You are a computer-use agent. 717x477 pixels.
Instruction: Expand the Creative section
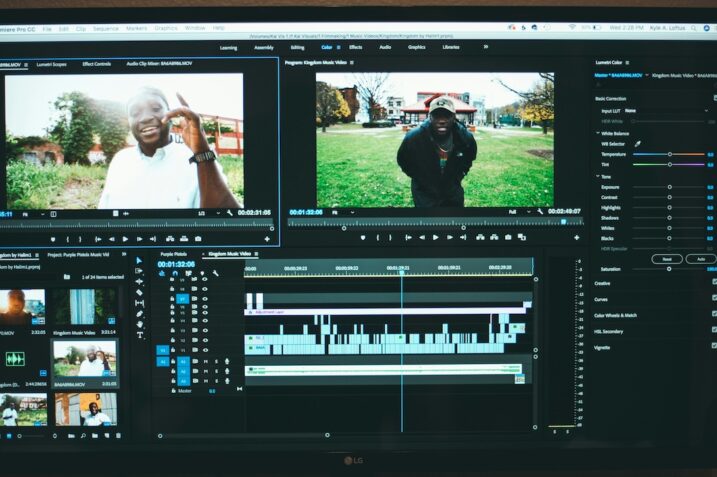coord(602,283)
